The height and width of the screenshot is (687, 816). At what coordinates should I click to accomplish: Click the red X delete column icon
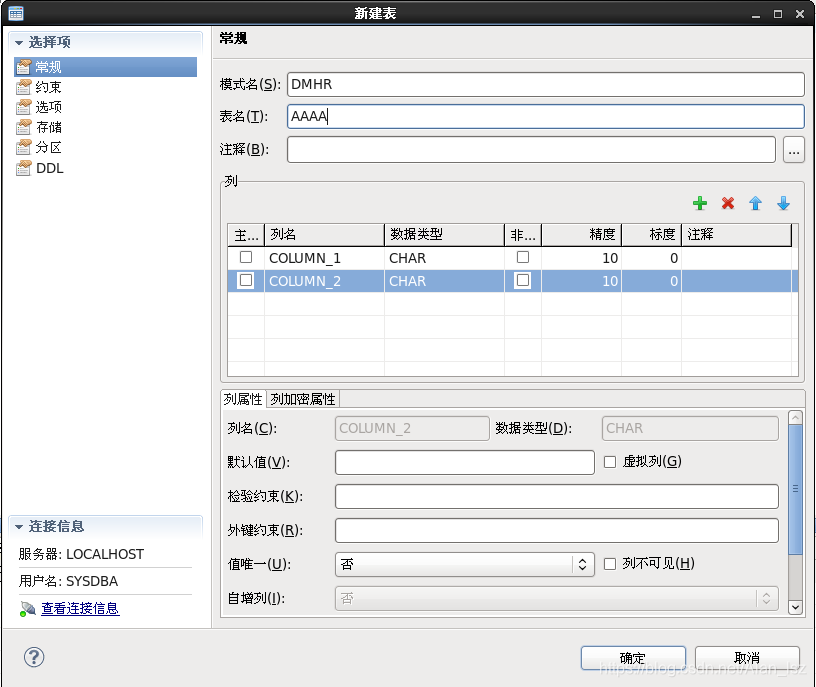point(728,203)
